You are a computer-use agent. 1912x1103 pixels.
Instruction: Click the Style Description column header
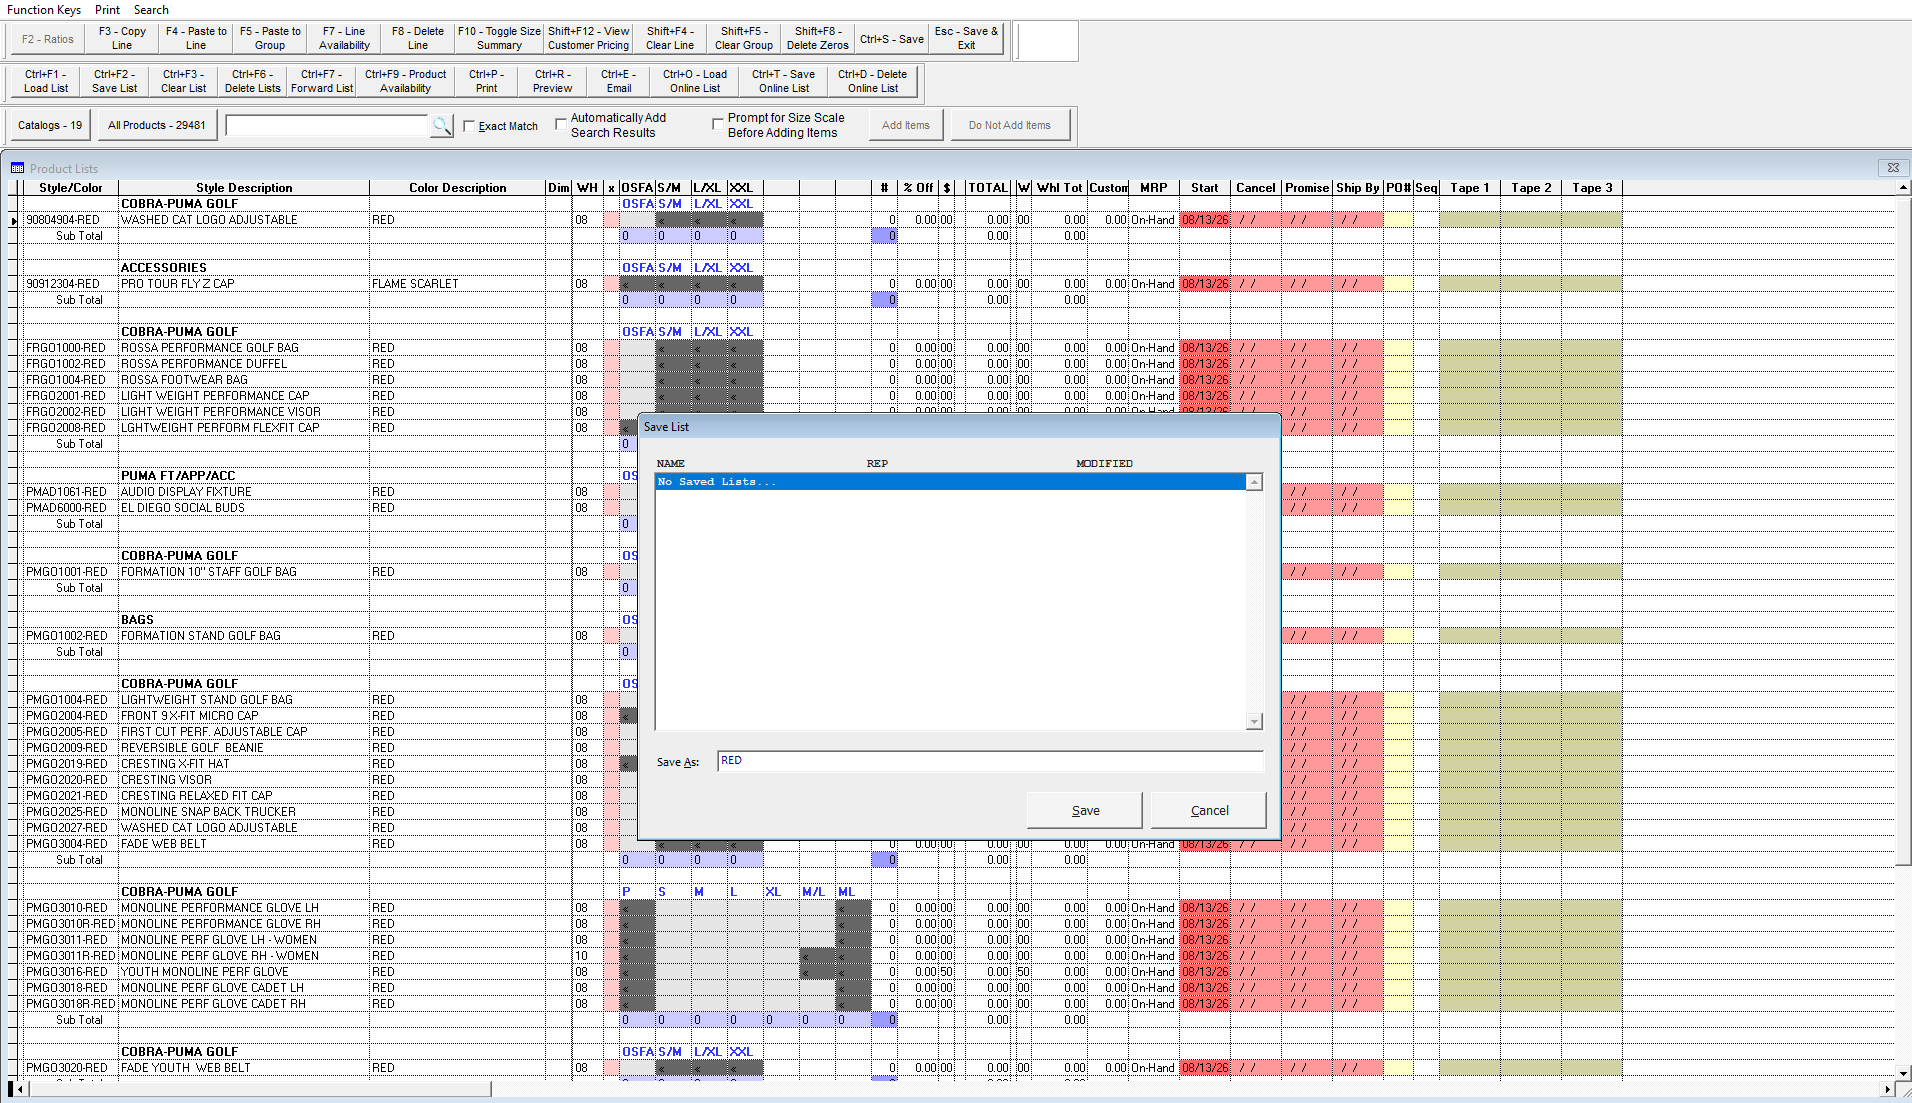[244, 188]
